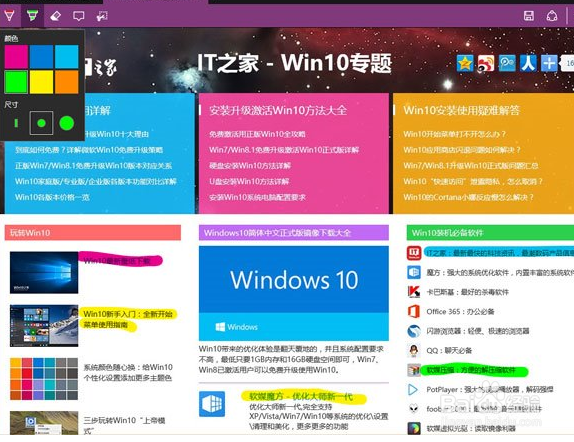Open link 正版Win7/Win8.1免费升级Win10版本对应关系
This screenshot has width=574, height=442.
94,166
